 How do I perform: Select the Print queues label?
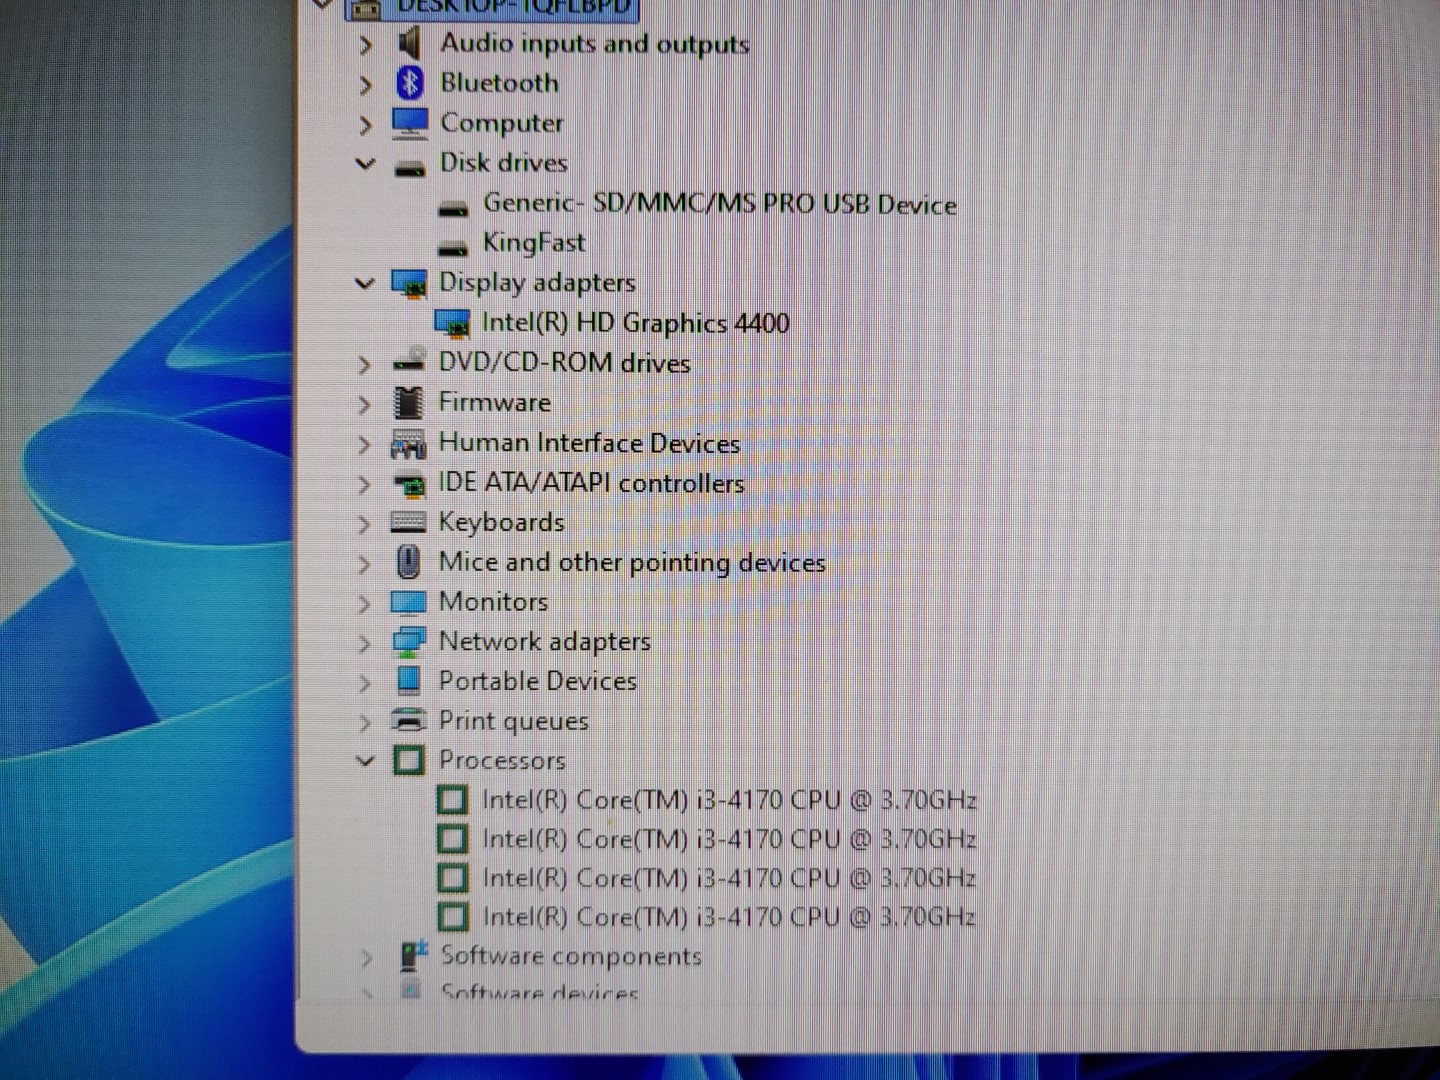(x=514, y=721)
